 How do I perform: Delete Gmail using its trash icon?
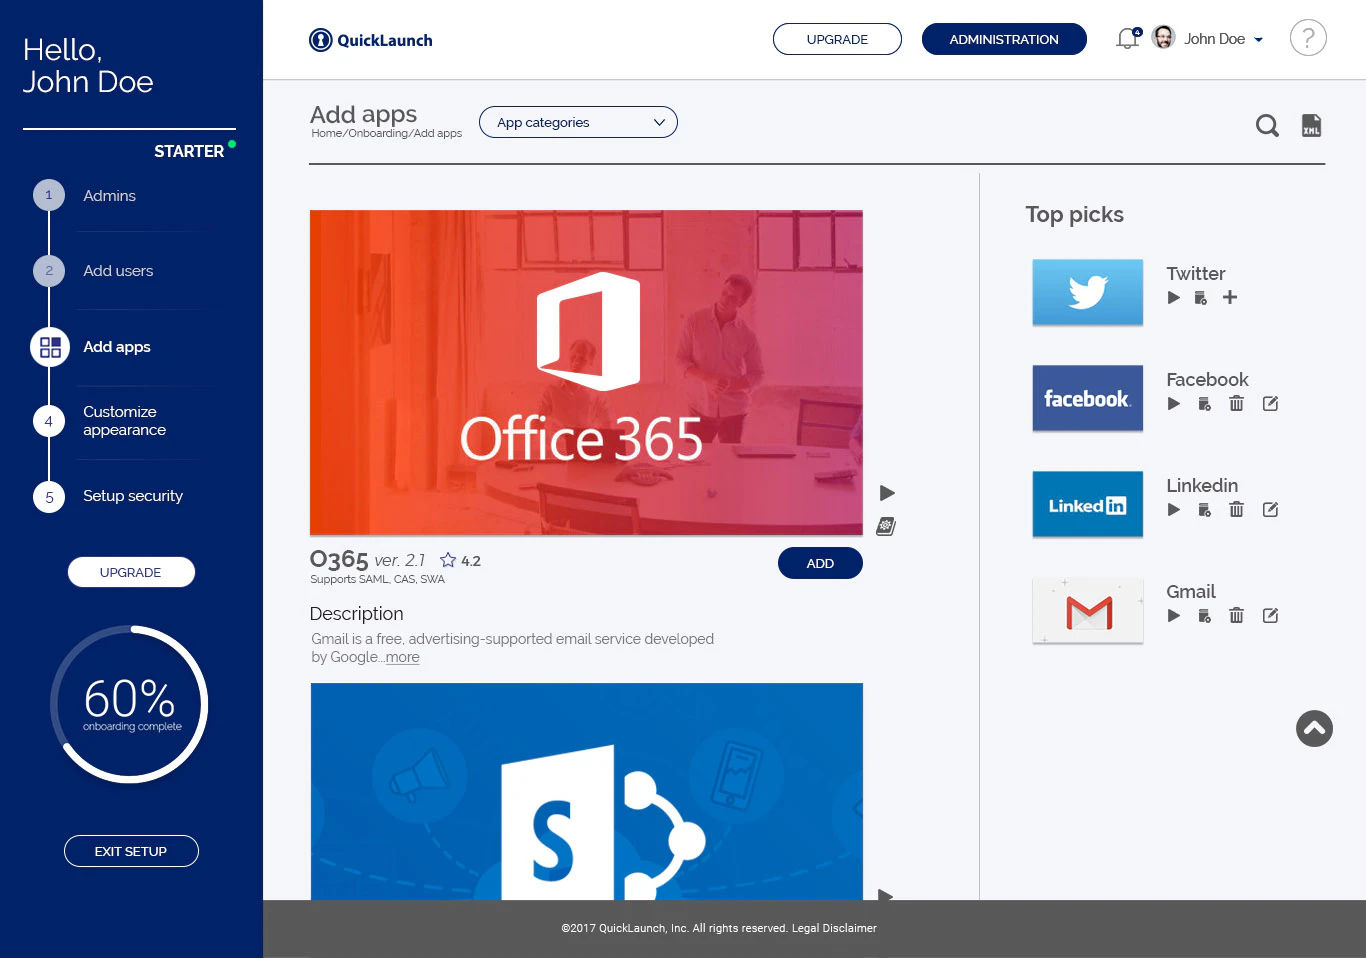point(1236,615)
